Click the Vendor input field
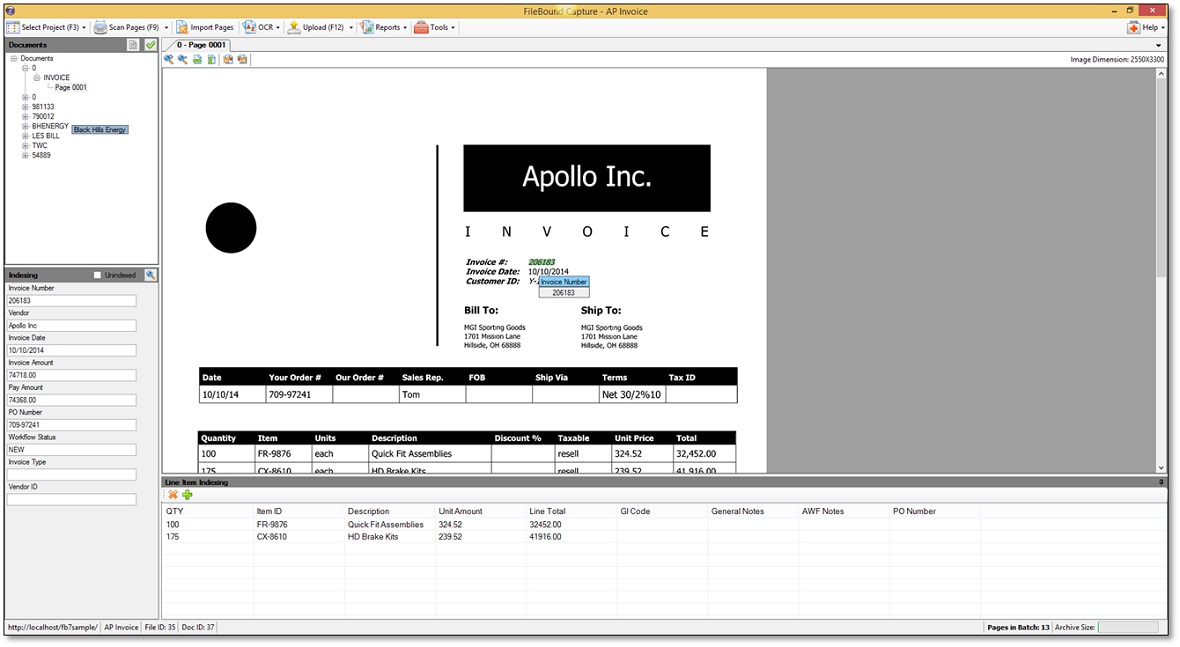The width and height of the screenshot is (1180, 647). 72,325
